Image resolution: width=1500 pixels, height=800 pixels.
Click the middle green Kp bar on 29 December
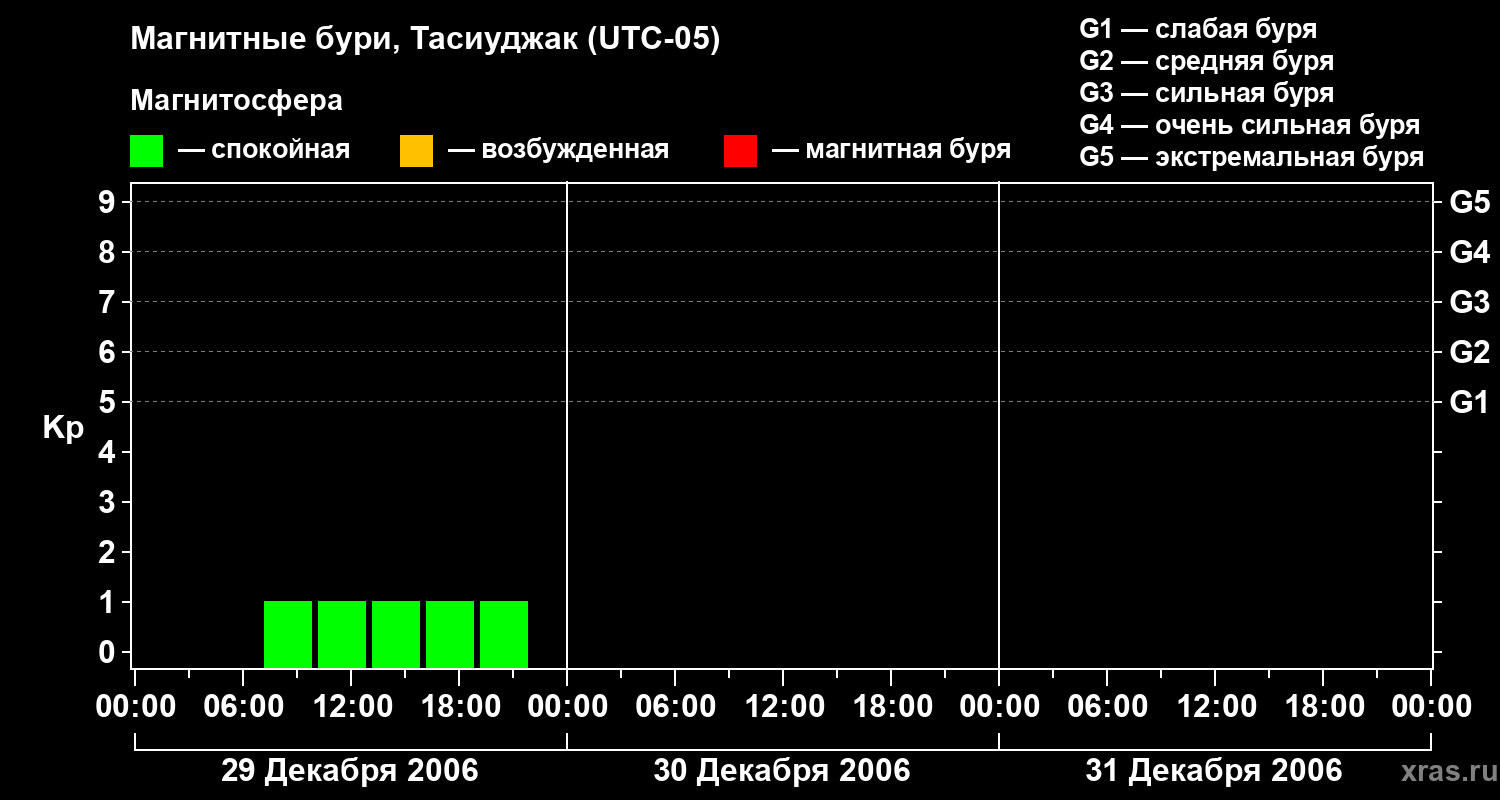[396, 634]
